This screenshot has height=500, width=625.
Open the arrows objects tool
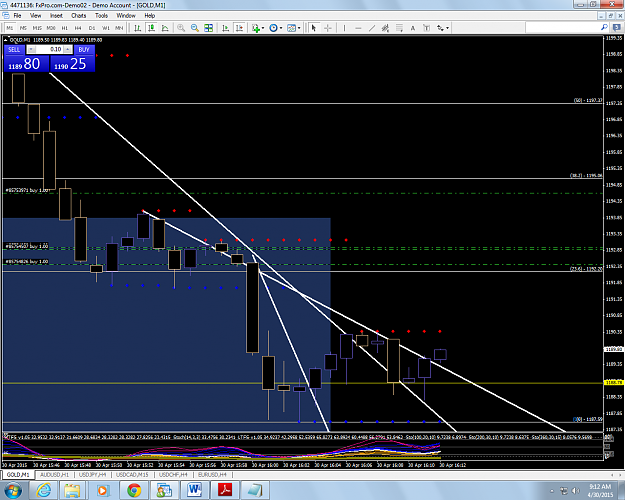click(x=440, y=28)
